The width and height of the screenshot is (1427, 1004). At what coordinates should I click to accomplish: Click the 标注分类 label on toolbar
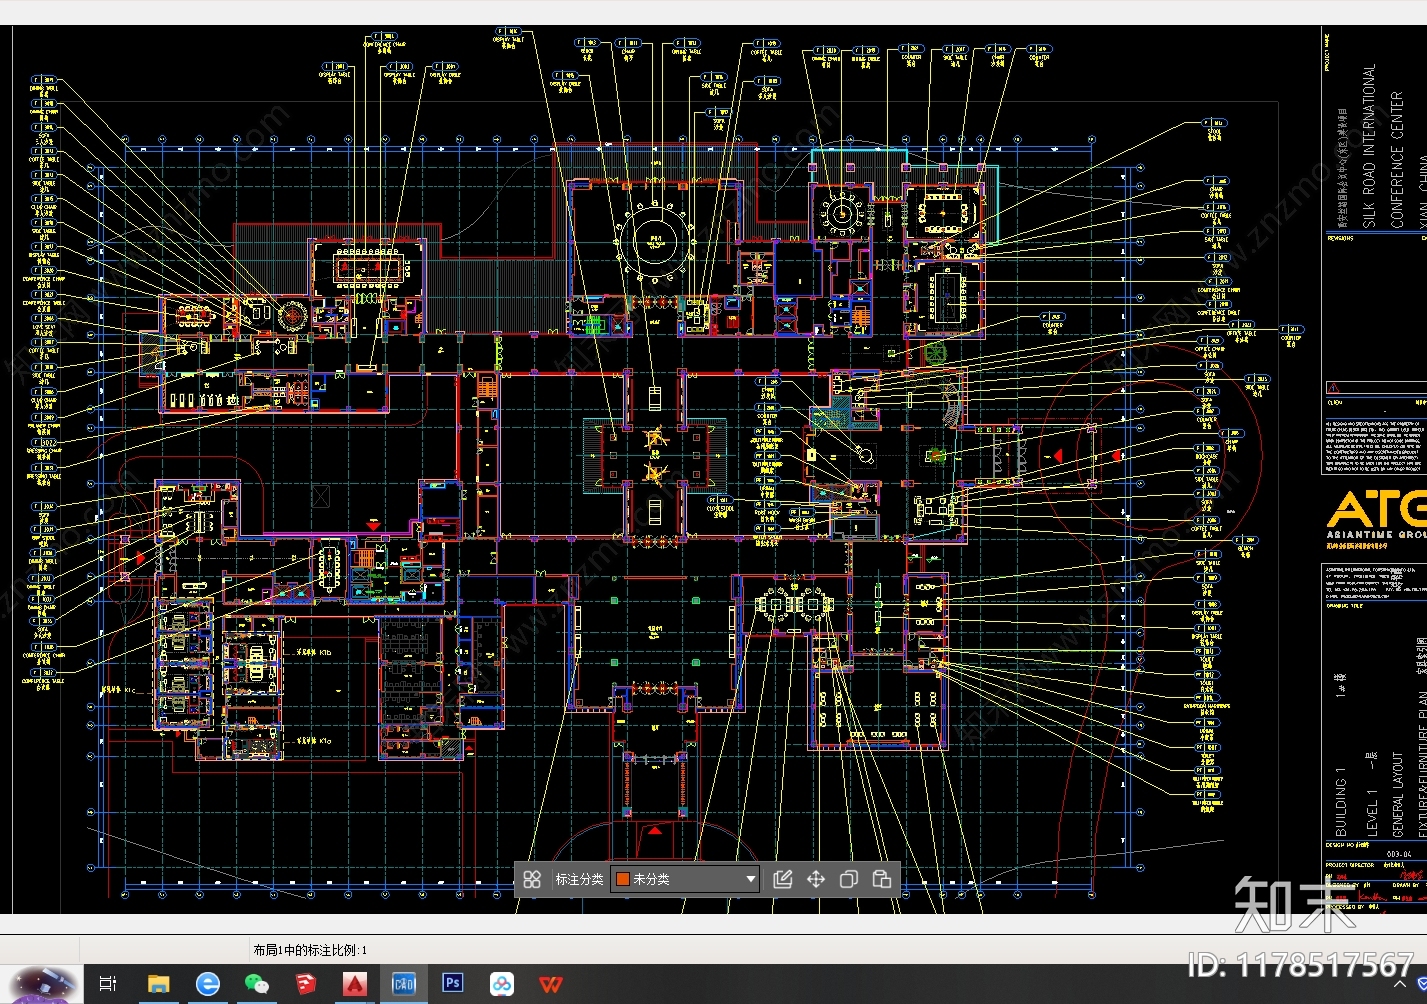(x=579, y=879)
